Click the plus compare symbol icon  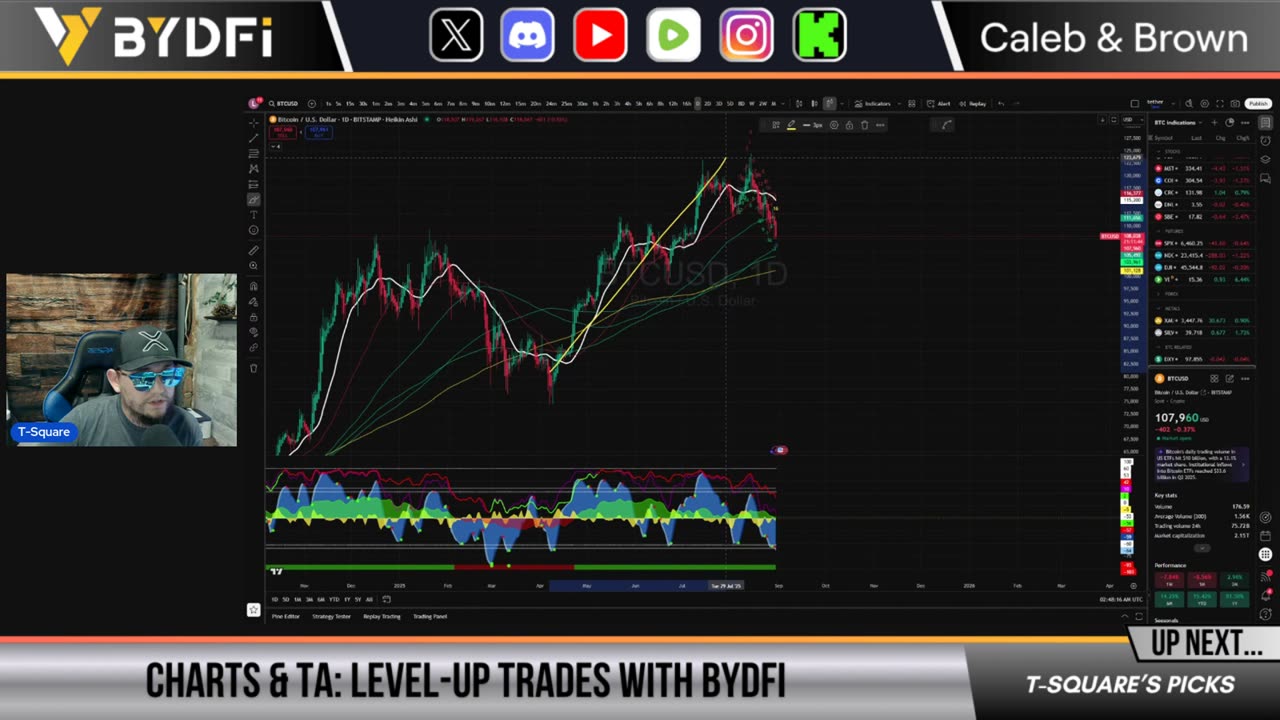tap(312, 103)
